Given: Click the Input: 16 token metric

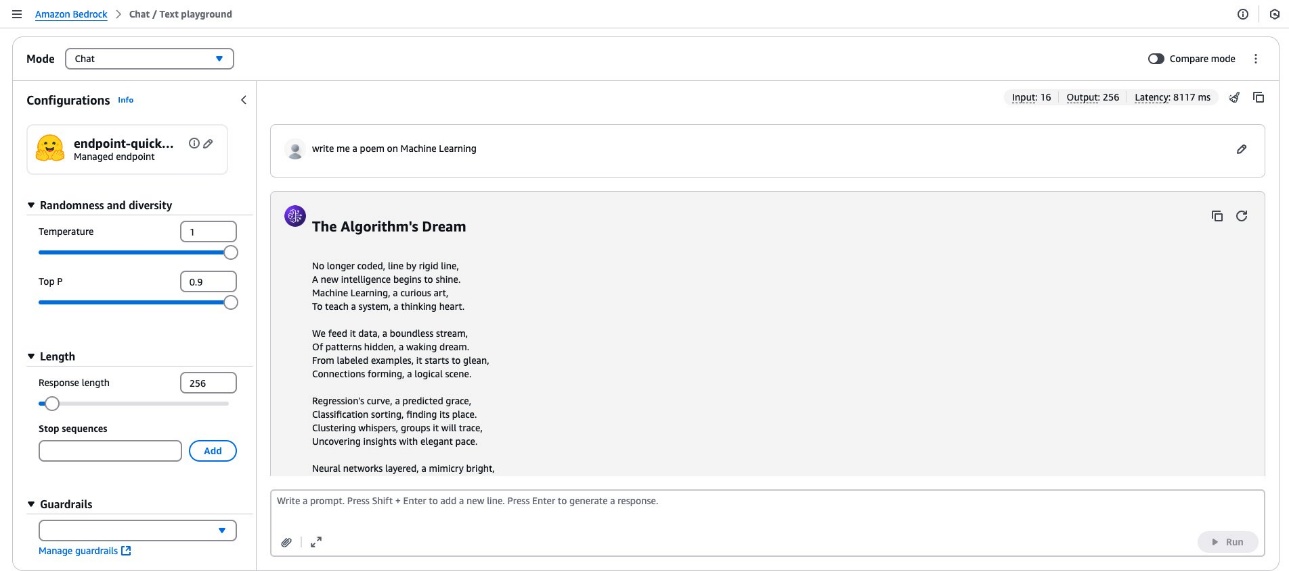Looking at the screenshot, I should click(x=1031, y=98).
